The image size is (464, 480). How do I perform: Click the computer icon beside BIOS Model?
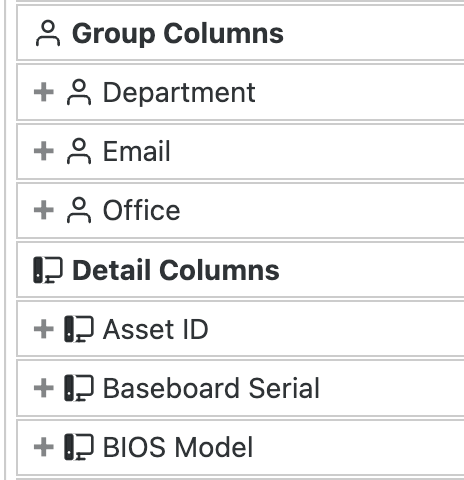click(79, 447)
